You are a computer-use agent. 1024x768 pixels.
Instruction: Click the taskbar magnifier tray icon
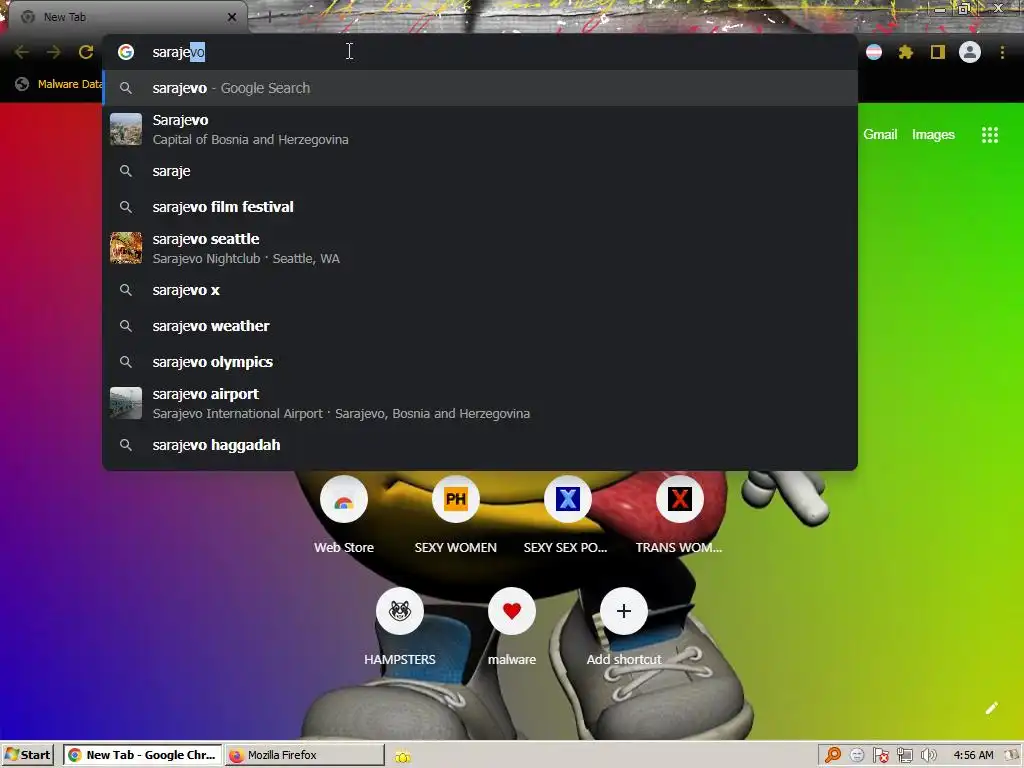[833, 755]
